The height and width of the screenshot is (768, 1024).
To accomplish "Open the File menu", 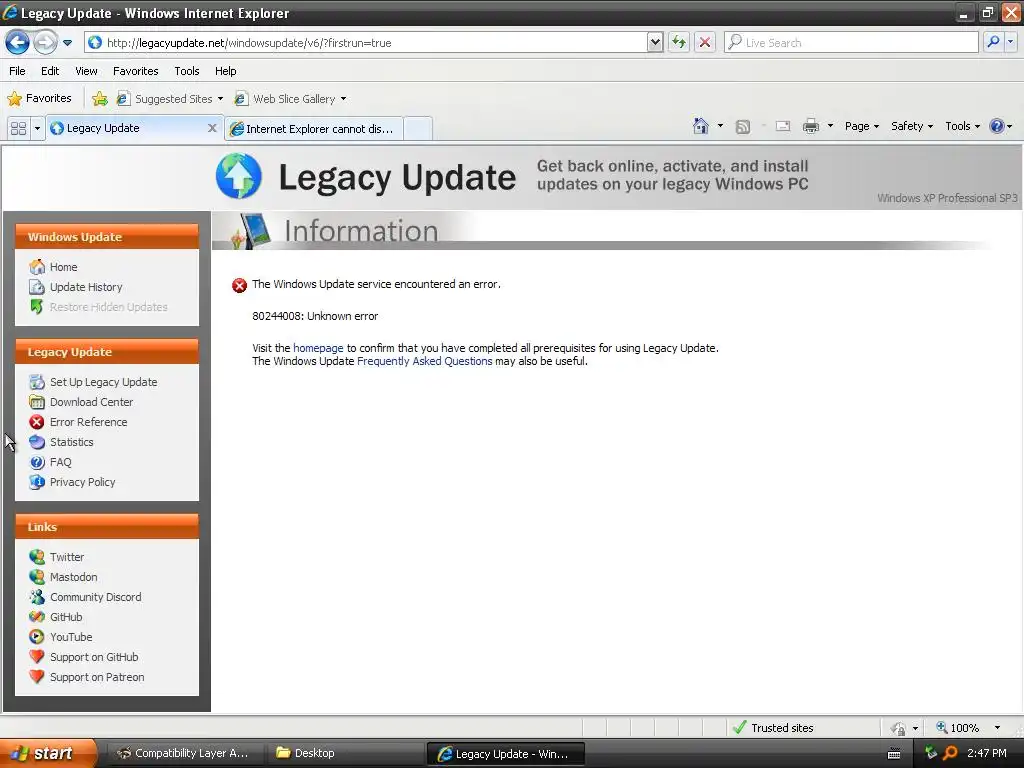I will click(x=17, y=71).
